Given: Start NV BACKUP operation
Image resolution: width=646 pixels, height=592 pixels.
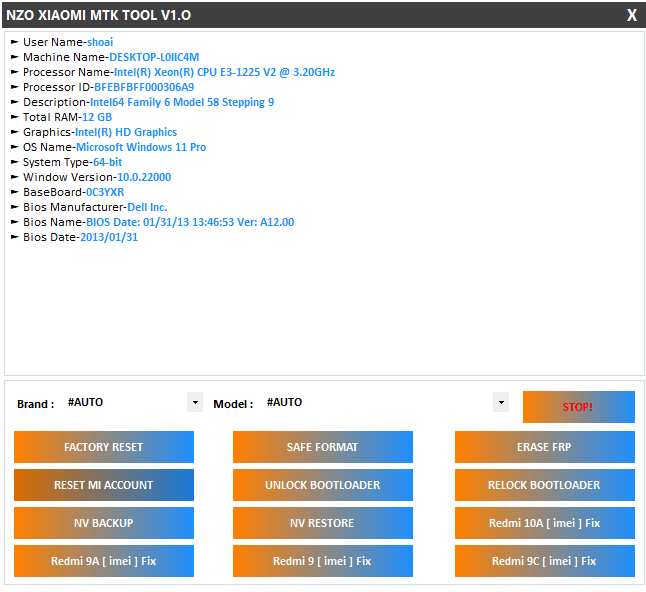Looking at the screenshot, I should click(103, 523).
